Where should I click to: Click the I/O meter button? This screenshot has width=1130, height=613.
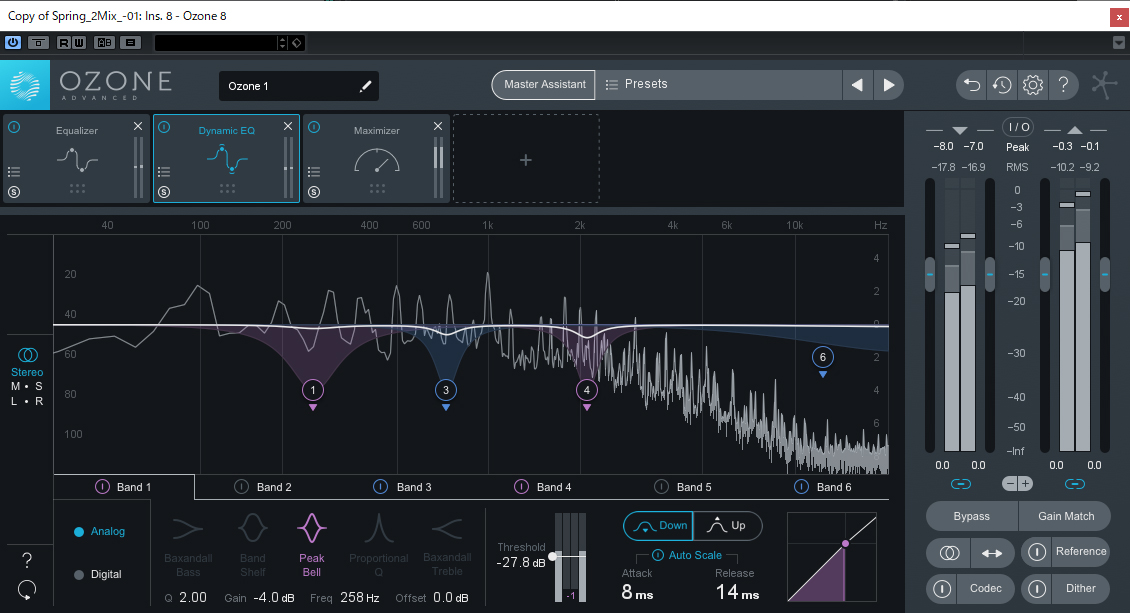click(x=1018, y=127)
